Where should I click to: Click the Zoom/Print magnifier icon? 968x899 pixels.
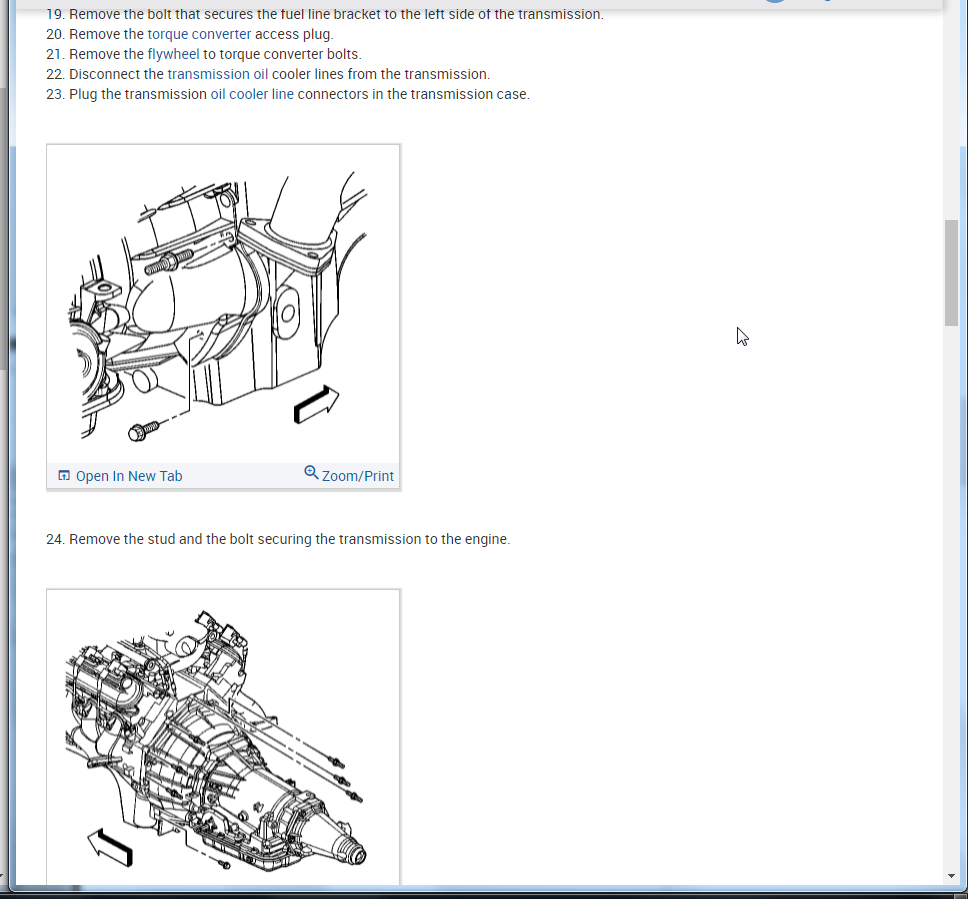[x=311, y=474]
